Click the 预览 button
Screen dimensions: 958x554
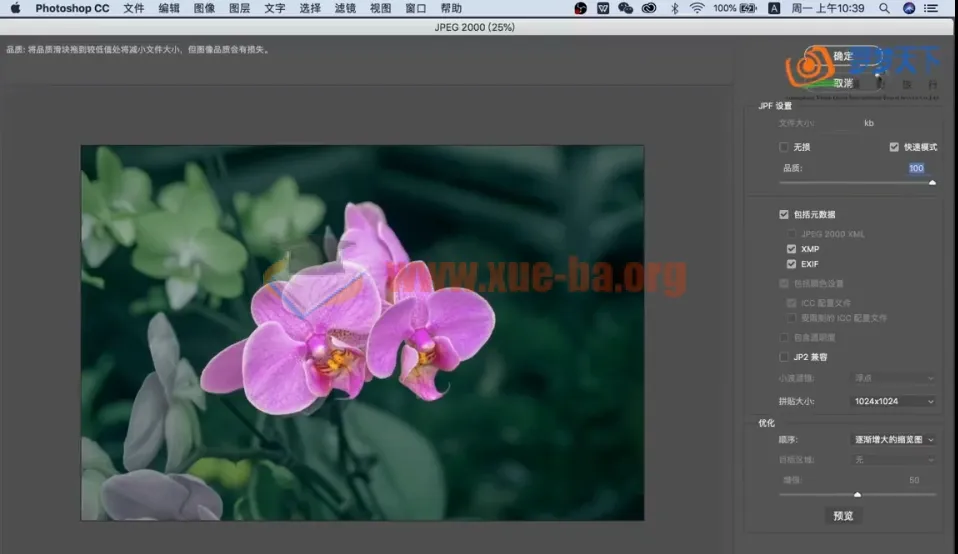pyautogui.click(x=843, y=516)
